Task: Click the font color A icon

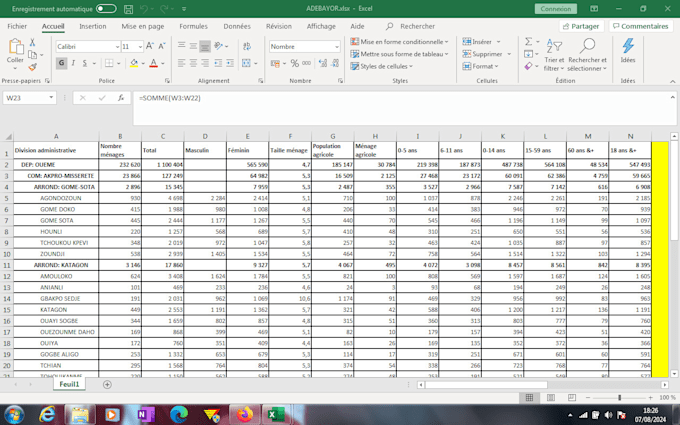Action: 154,63
